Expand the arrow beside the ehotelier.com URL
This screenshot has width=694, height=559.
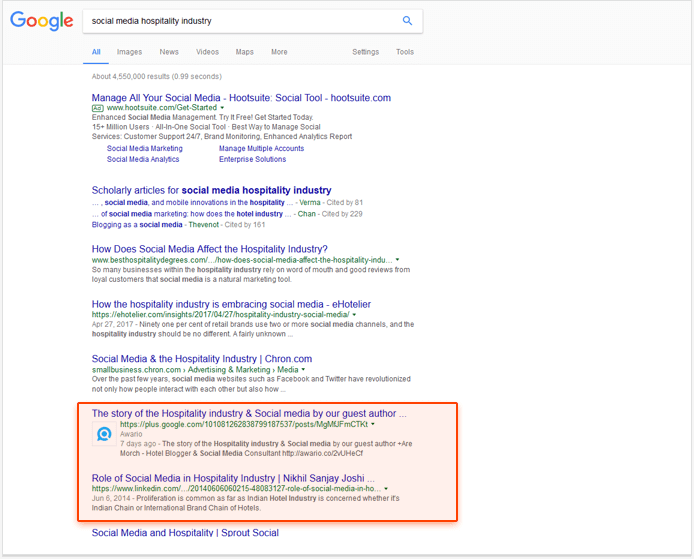coord(354,315)
